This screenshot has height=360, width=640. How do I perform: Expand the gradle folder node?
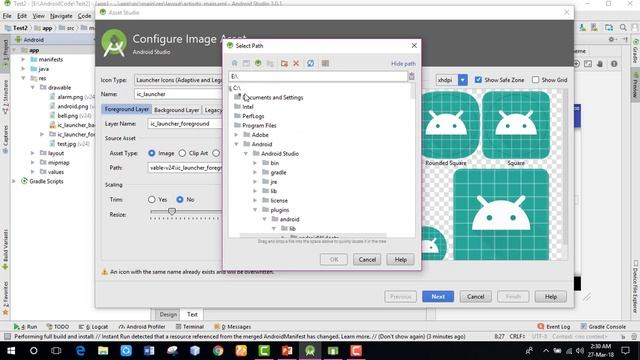point(255,172)
